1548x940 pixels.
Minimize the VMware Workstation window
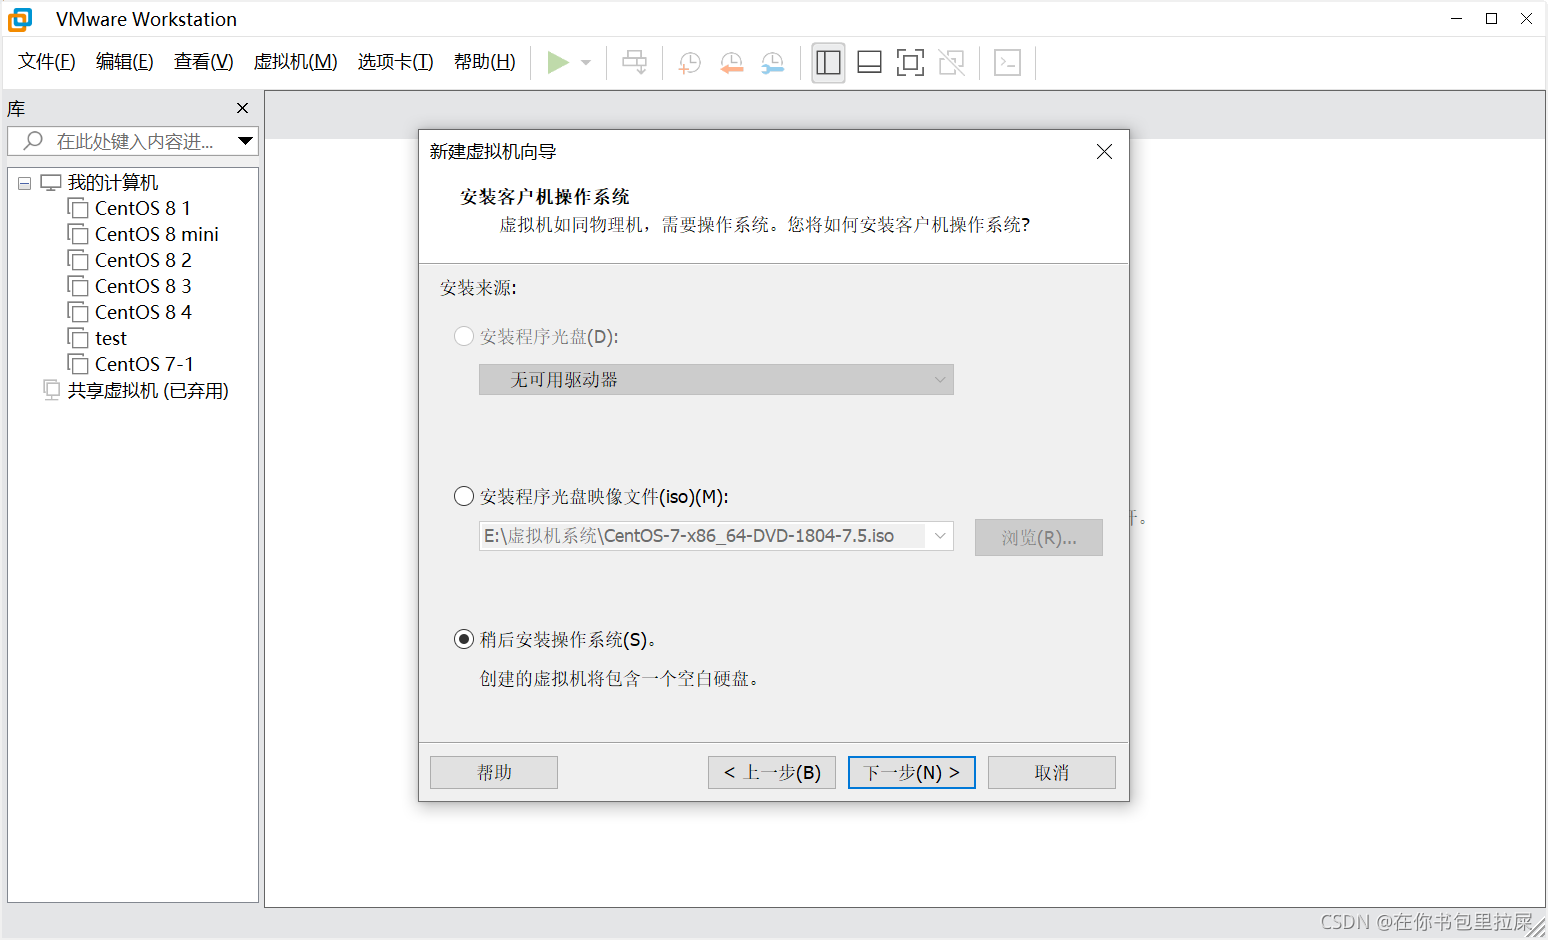[1457, 19]
